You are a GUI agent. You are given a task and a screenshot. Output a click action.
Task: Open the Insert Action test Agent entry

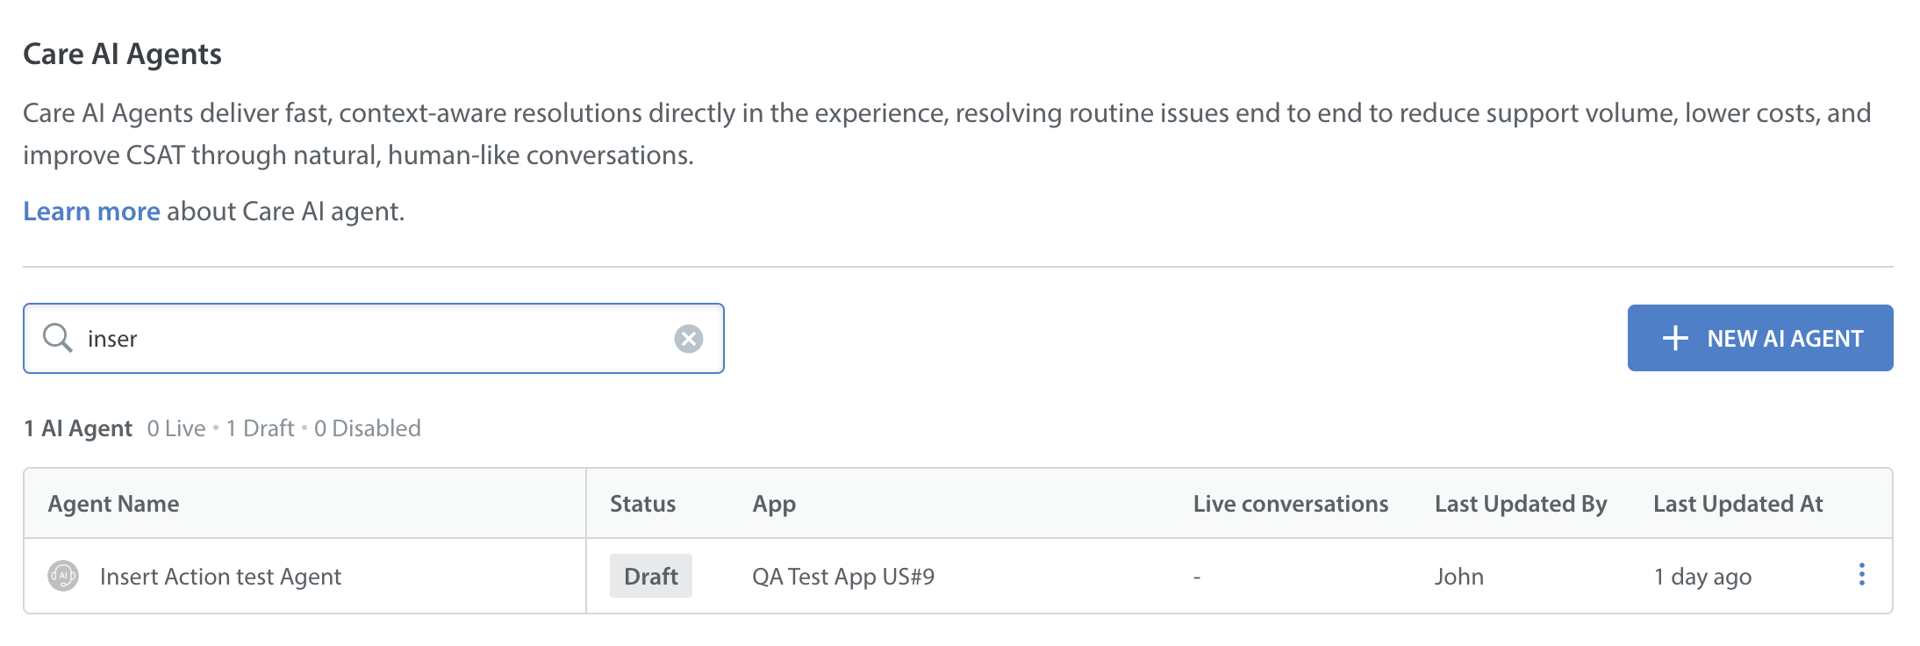point(220,577)
